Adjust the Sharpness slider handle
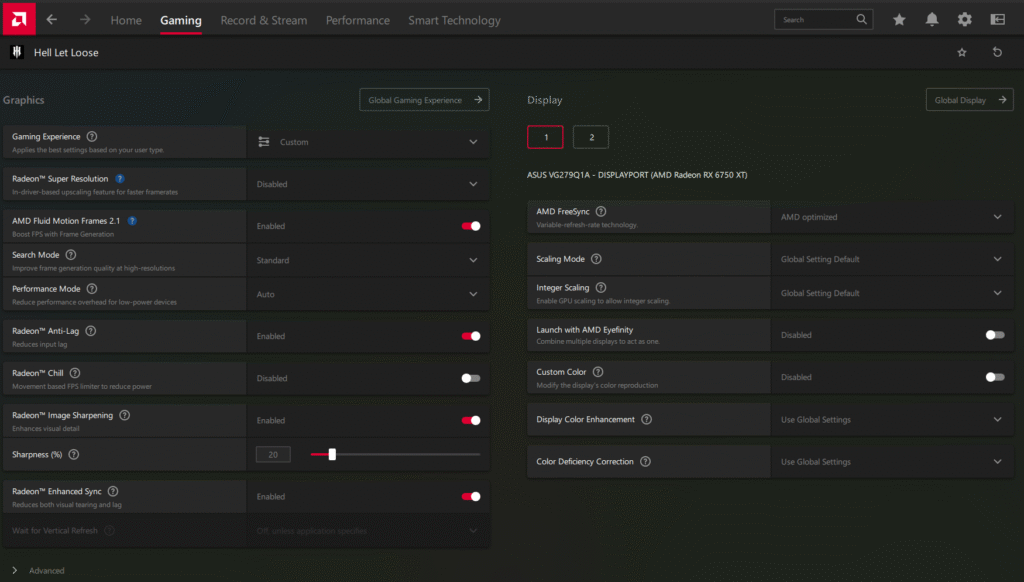 pos(332,455)
